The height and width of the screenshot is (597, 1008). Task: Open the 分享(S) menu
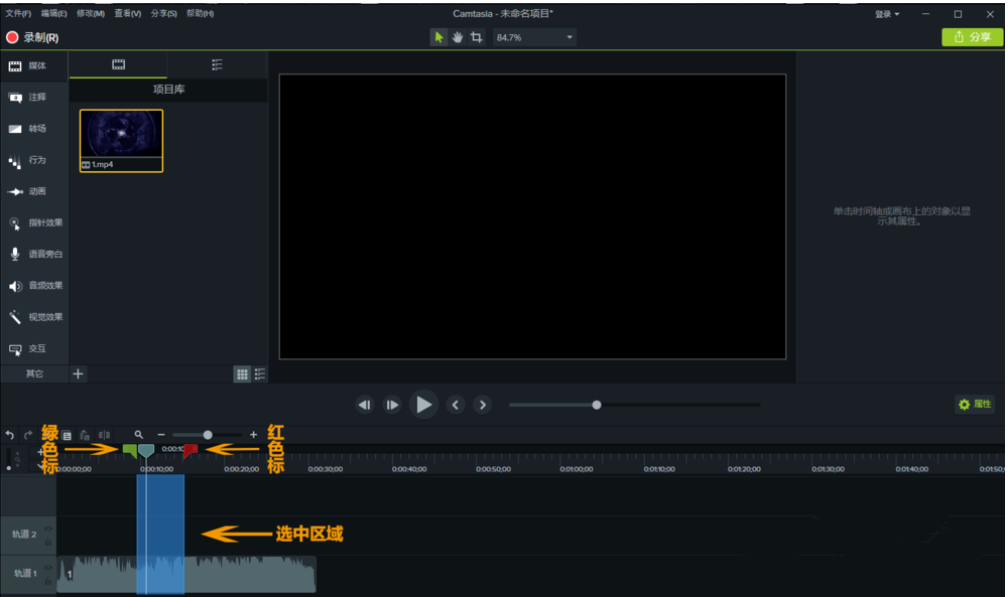click(164, 13)
